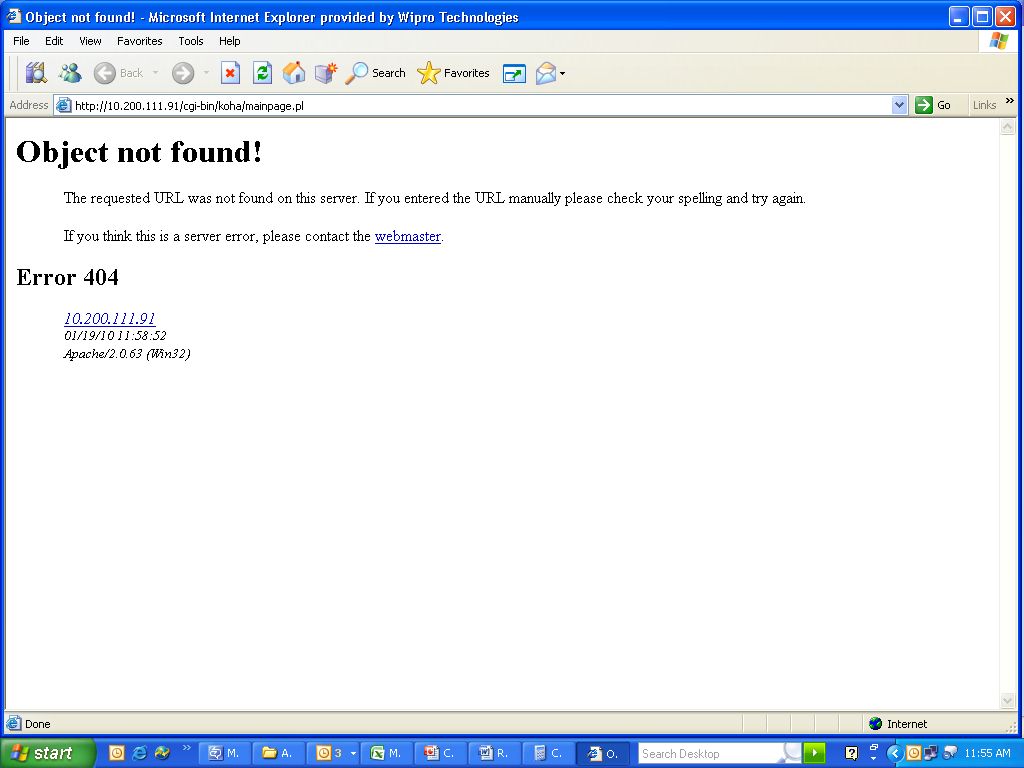The image size is (1024, 768).
Task: Expand the Links toolbar chevron
Action: (x=1009, y=101)
